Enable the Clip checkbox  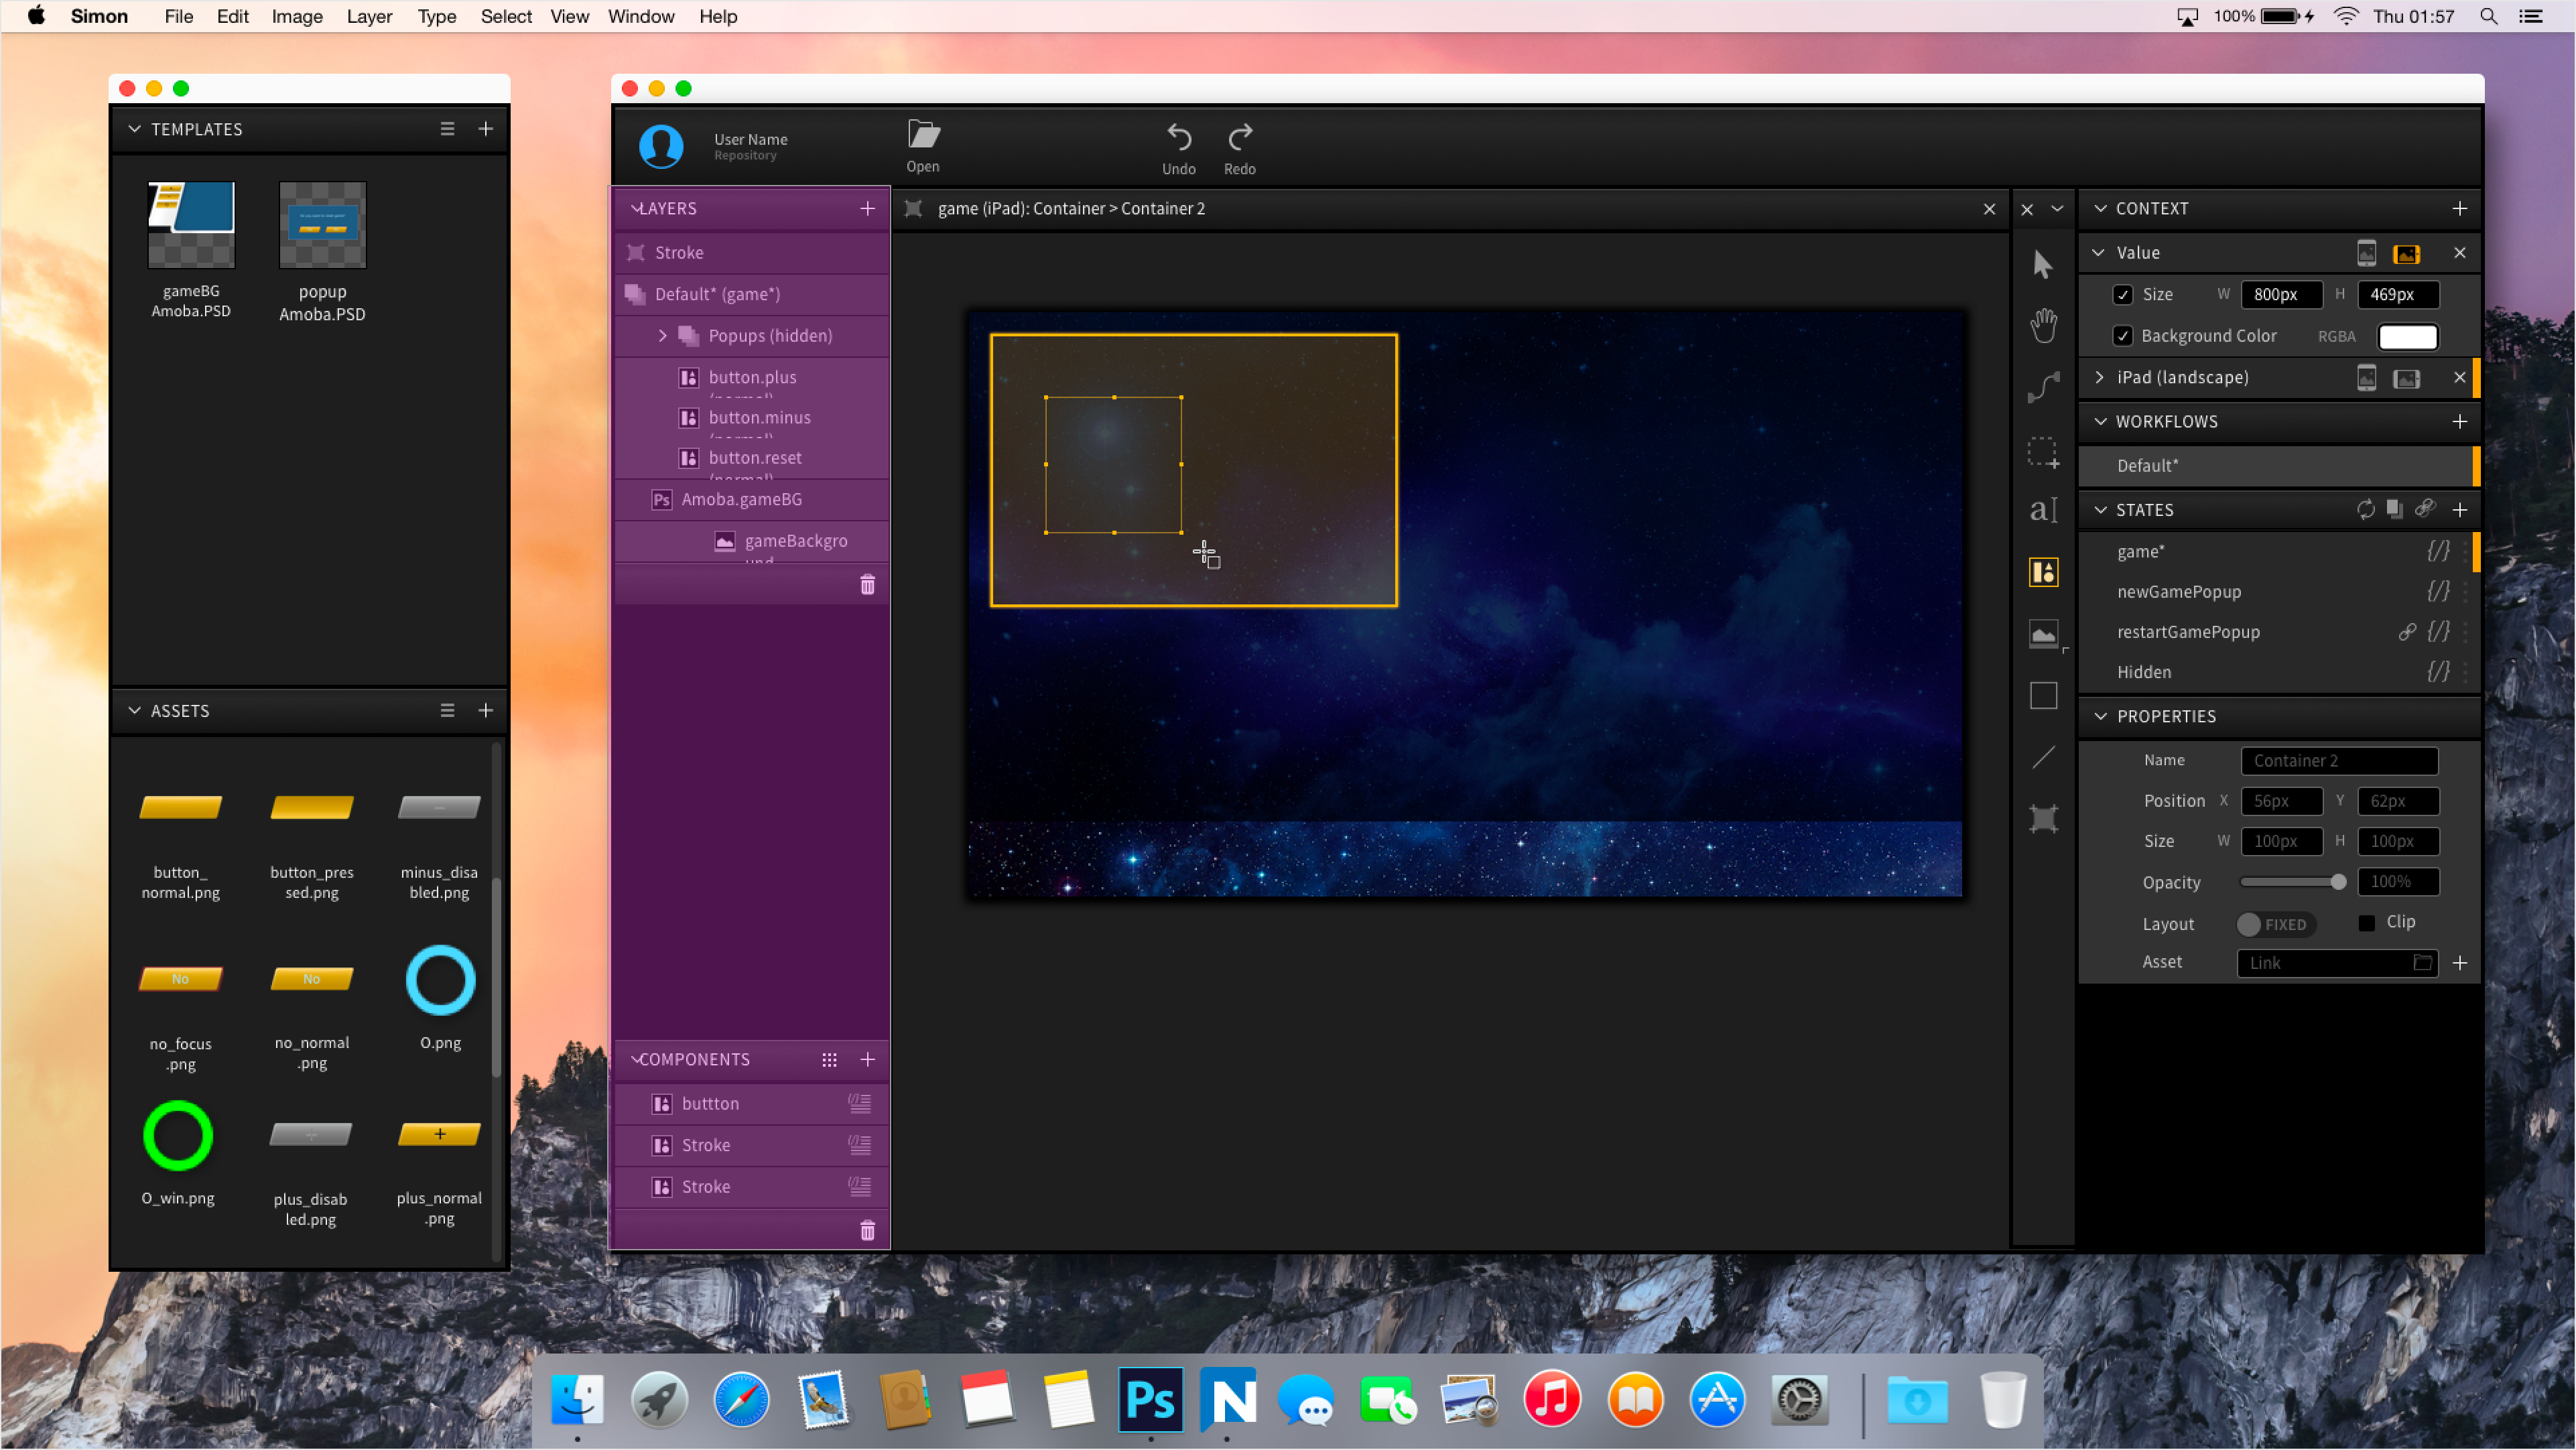[2366, 923]
